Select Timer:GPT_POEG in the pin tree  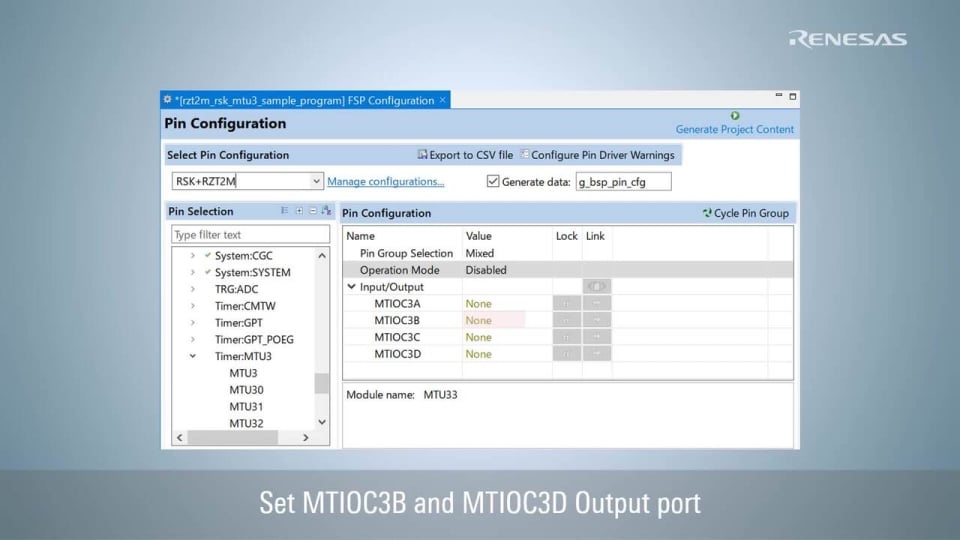pyautogui.click(x=254, y=339)
